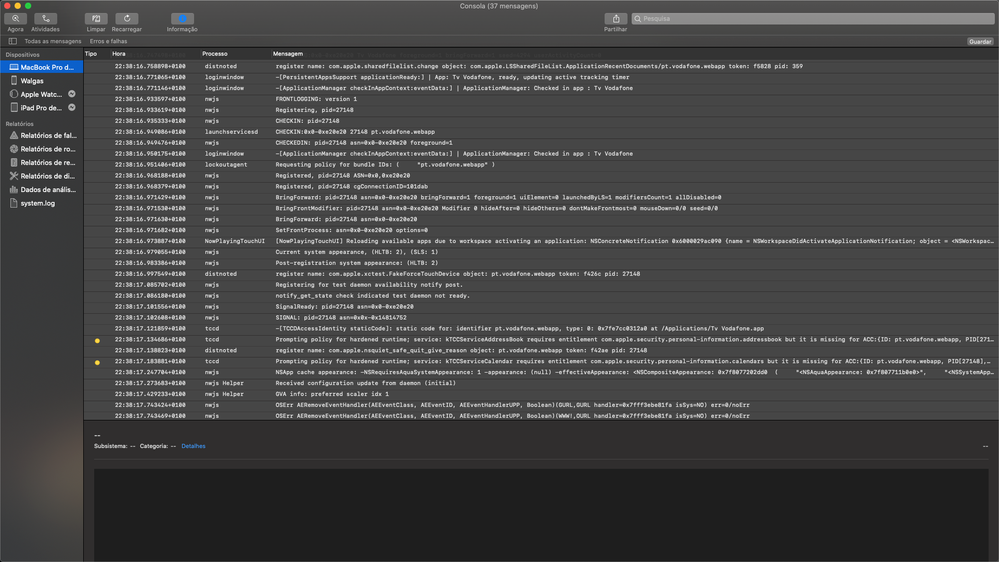The image size is (999, 562).
Task: Select the Erros e falhas filter
Action: click(x=108, y=41)
